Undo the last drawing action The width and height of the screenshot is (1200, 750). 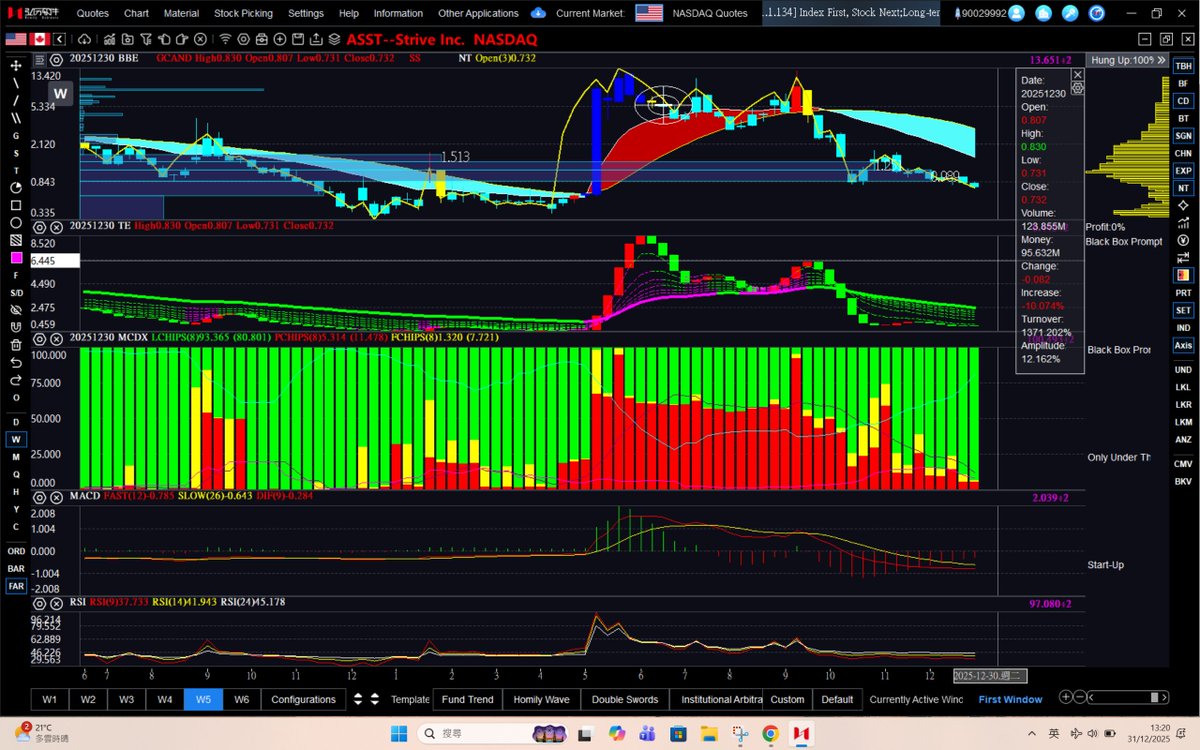[x=16, y=363]
